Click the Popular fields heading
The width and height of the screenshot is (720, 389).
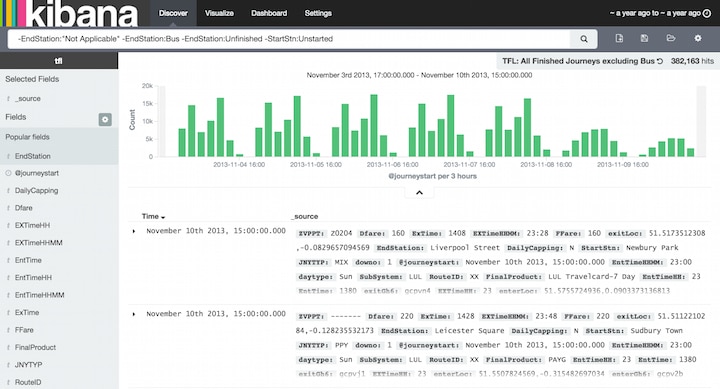pos(28,137)
